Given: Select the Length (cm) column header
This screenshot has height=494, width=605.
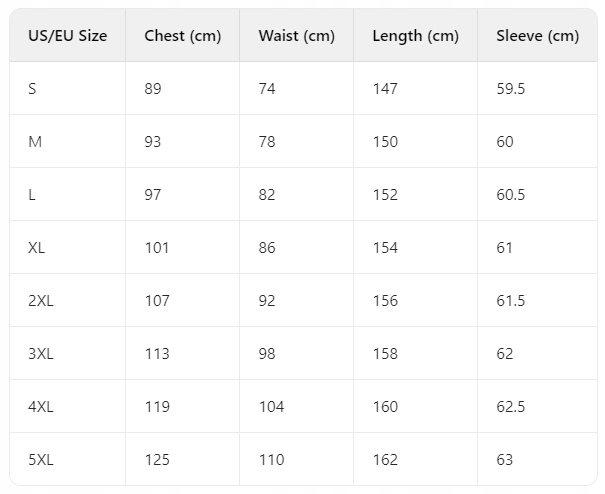Looking at the screenshot, I should tap(415, 36).
